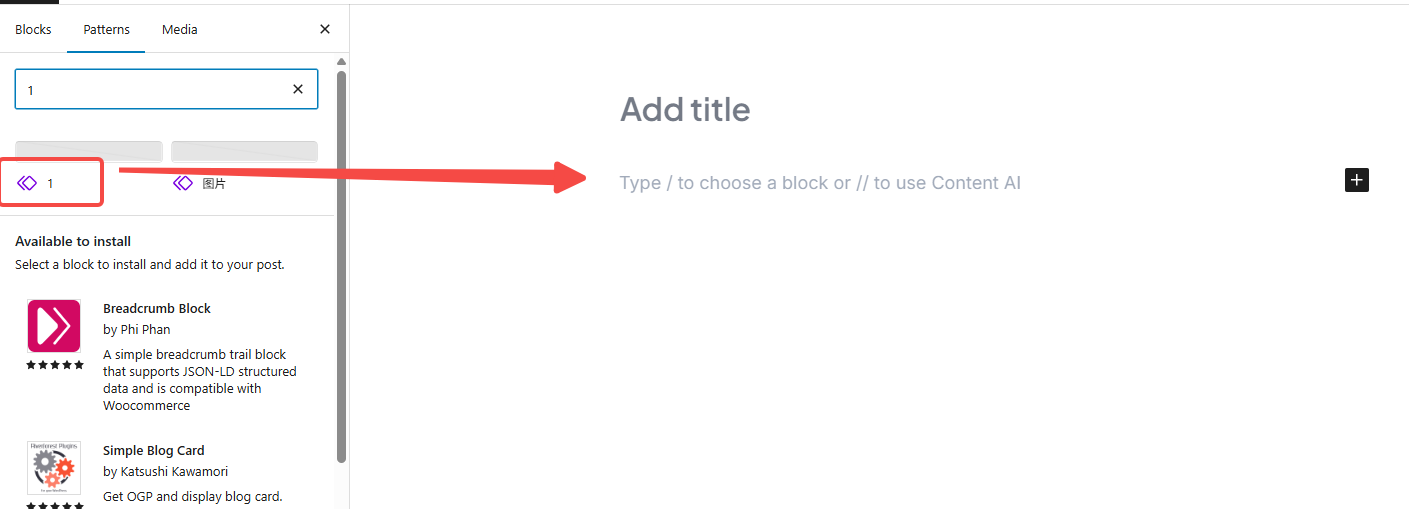Click the synced pattern icon beside "1"
Image resolution: width=1409 pixels, height=509 pixels.
click(x=27, y=183)
